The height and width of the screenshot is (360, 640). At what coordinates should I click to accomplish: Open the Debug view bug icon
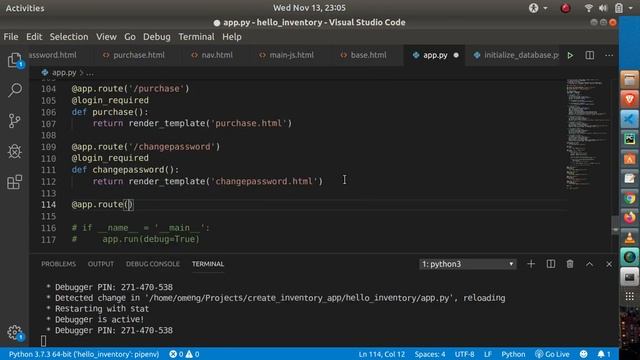point(15,151)
